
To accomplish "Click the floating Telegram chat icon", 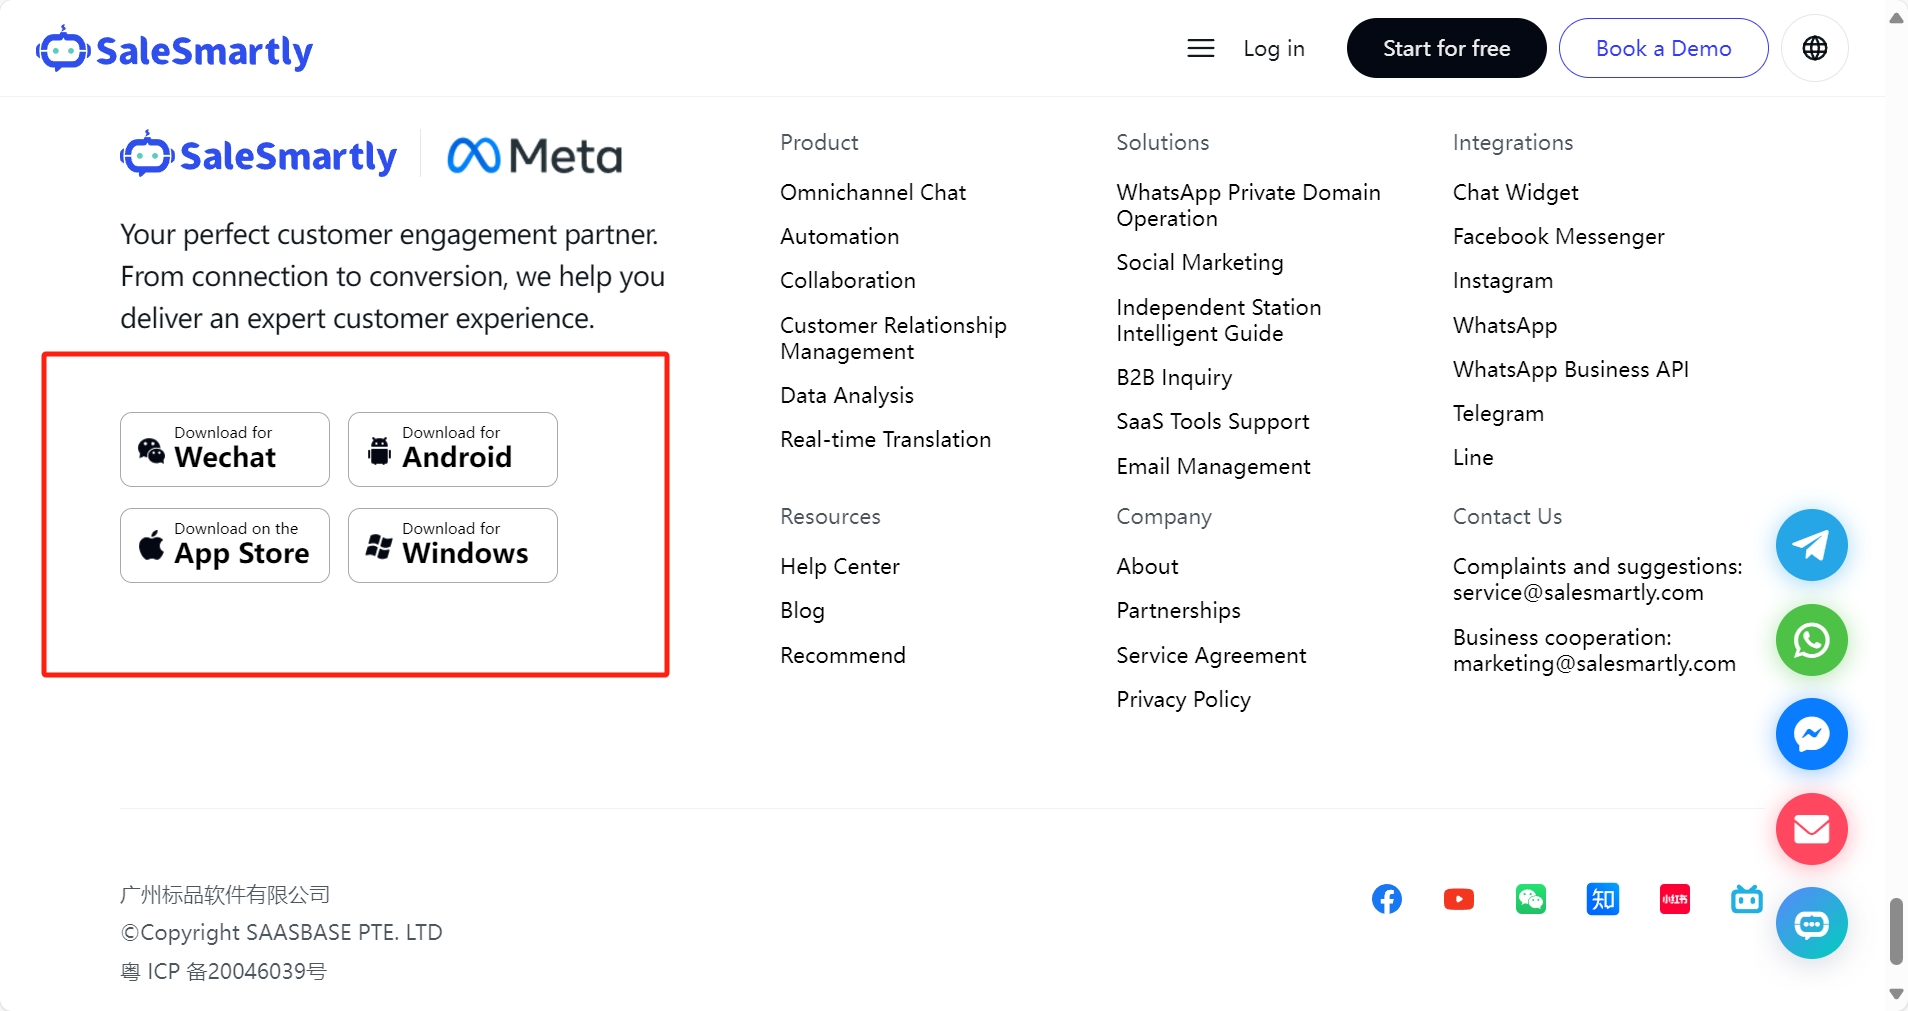I will coord(1811,545).
